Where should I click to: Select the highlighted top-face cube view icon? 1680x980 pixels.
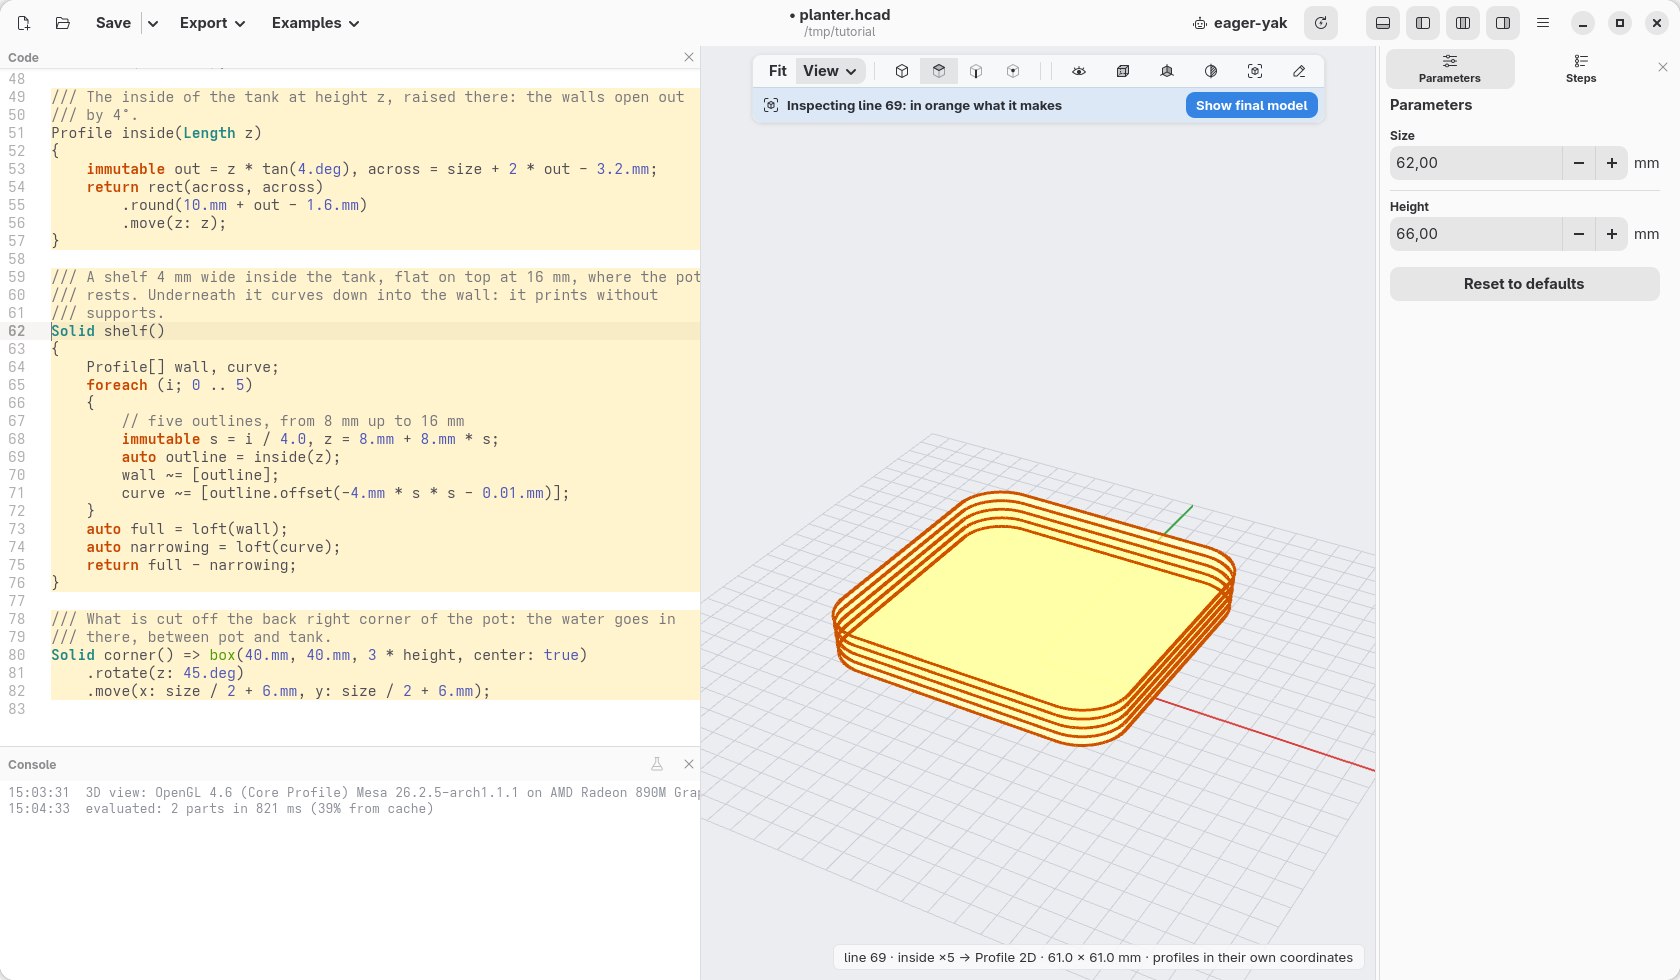point(939,71)
